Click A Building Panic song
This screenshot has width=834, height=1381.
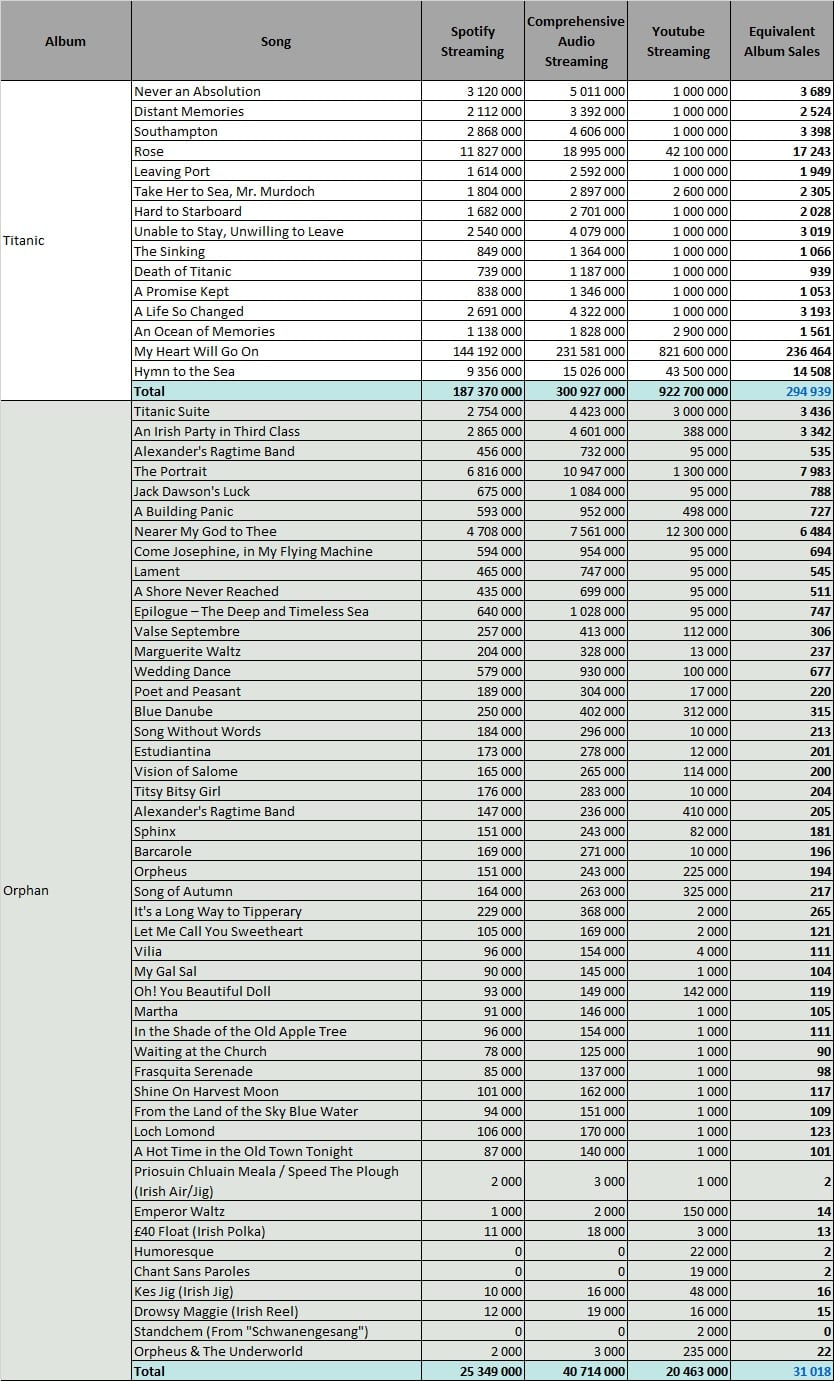184,511
